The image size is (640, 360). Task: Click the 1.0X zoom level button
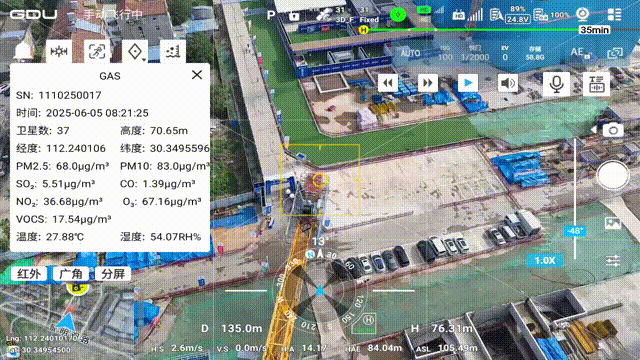click(544, 260)
